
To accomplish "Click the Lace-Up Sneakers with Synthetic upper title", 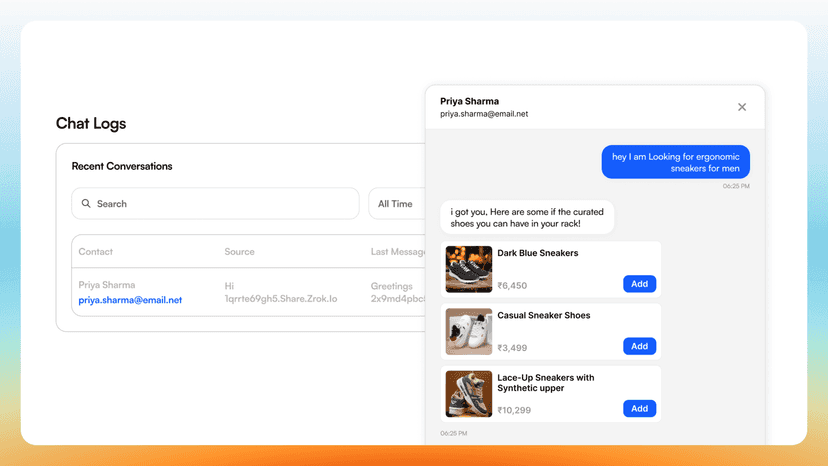I will [545, 383].
